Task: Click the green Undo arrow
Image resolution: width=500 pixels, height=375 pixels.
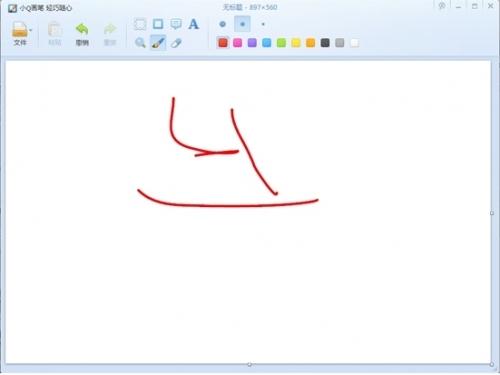Action: [x=82, y=30]
